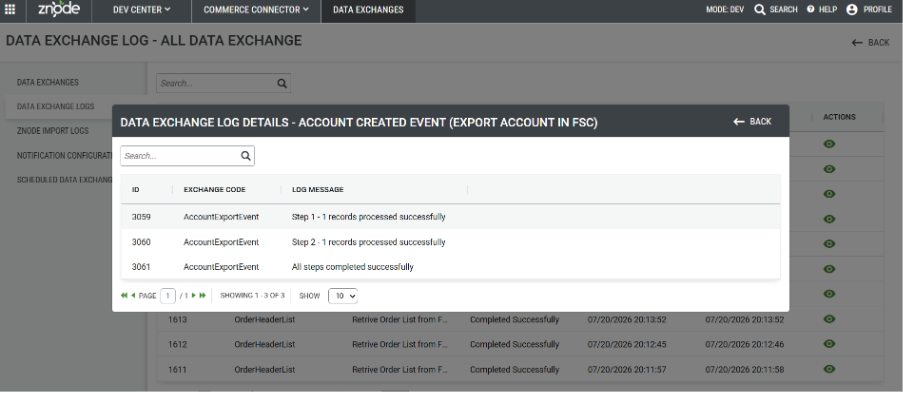Viewport: 903px width, 393px height.
Task: Open Znode Import Logs in sidebar
Action: click(x=53, y=131)
